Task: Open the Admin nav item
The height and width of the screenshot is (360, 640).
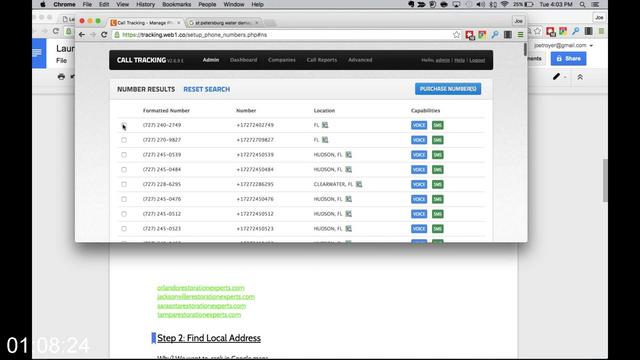Action: [x=211, y=60]
